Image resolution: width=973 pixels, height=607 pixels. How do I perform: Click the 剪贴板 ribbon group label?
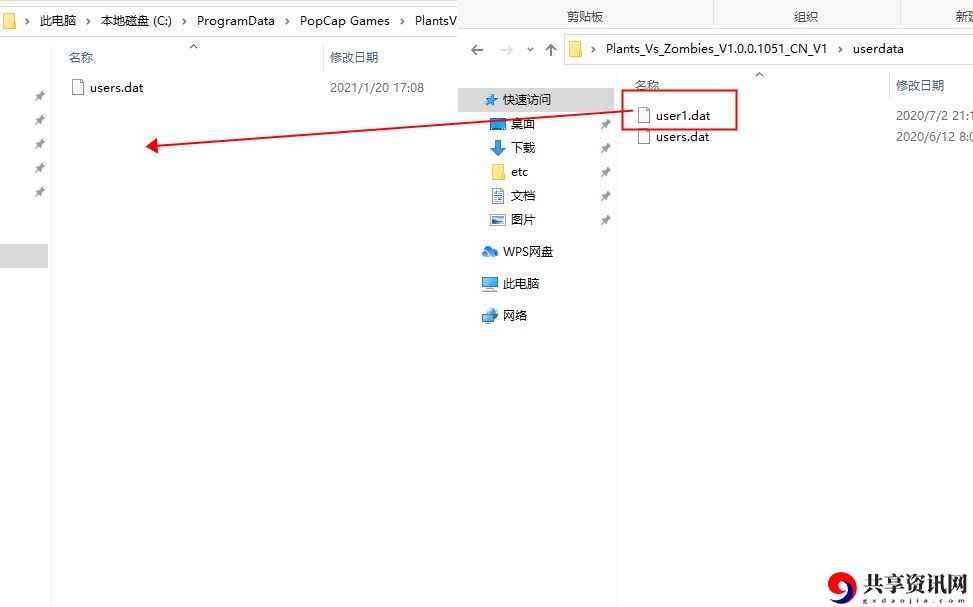click(585, 17)
